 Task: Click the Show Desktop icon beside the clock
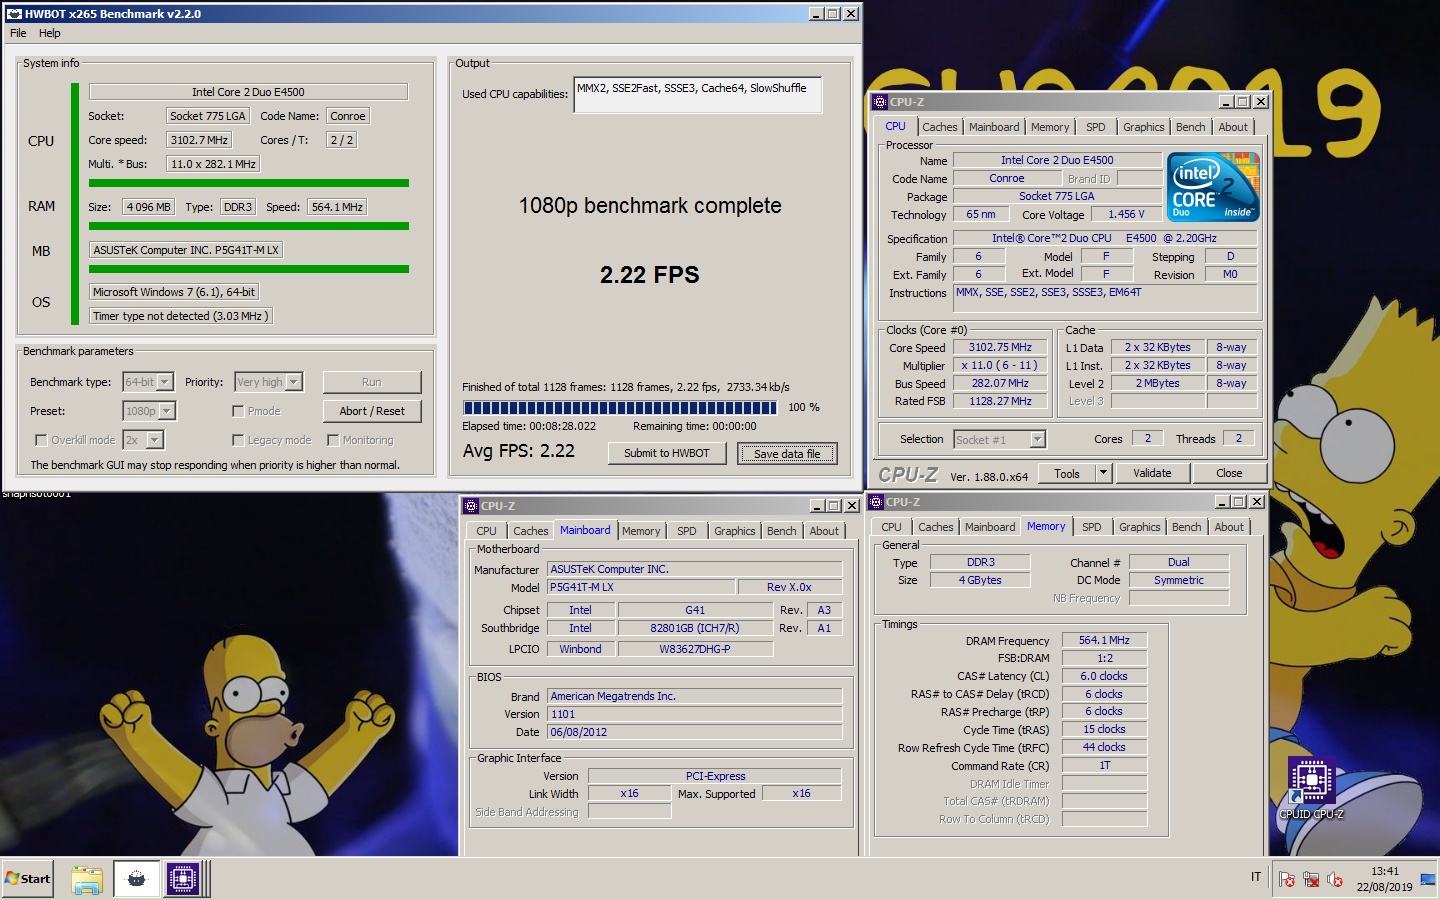click(x=1428, y=880)
